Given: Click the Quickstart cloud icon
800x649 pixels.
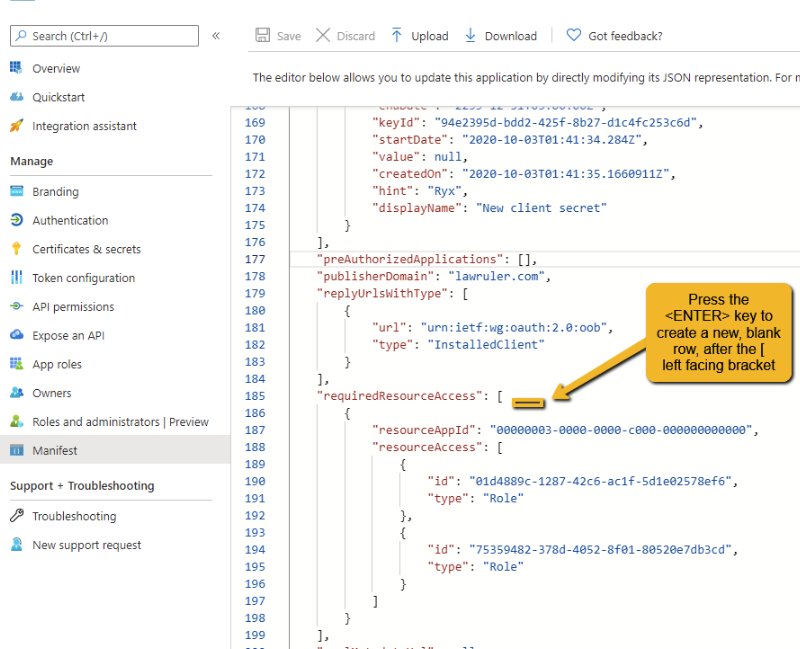Looking at the screenshot, I should pyautogui.click(x=16, y=97).
